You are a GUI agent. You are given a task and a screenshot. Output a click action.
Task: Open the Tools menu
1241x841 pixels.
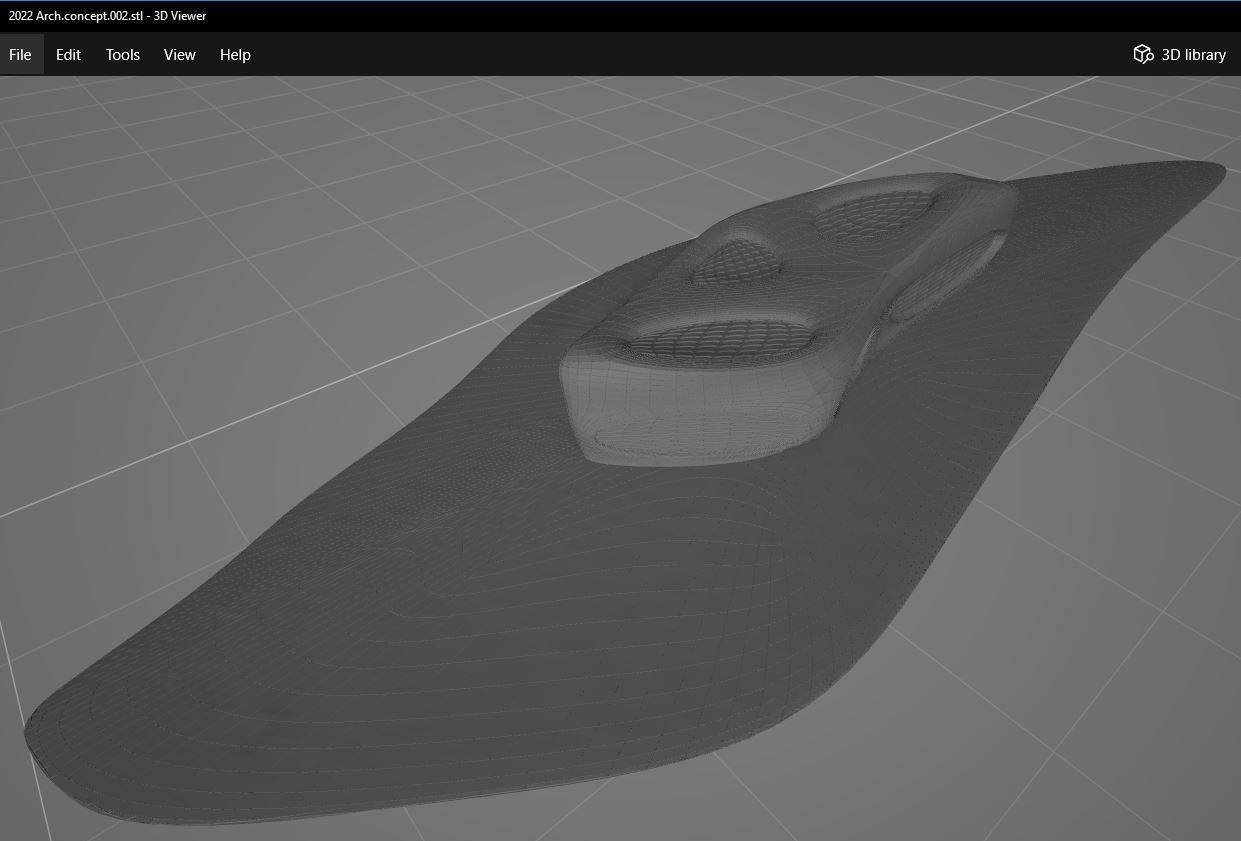pyautogui.click(x=123, y=55)
